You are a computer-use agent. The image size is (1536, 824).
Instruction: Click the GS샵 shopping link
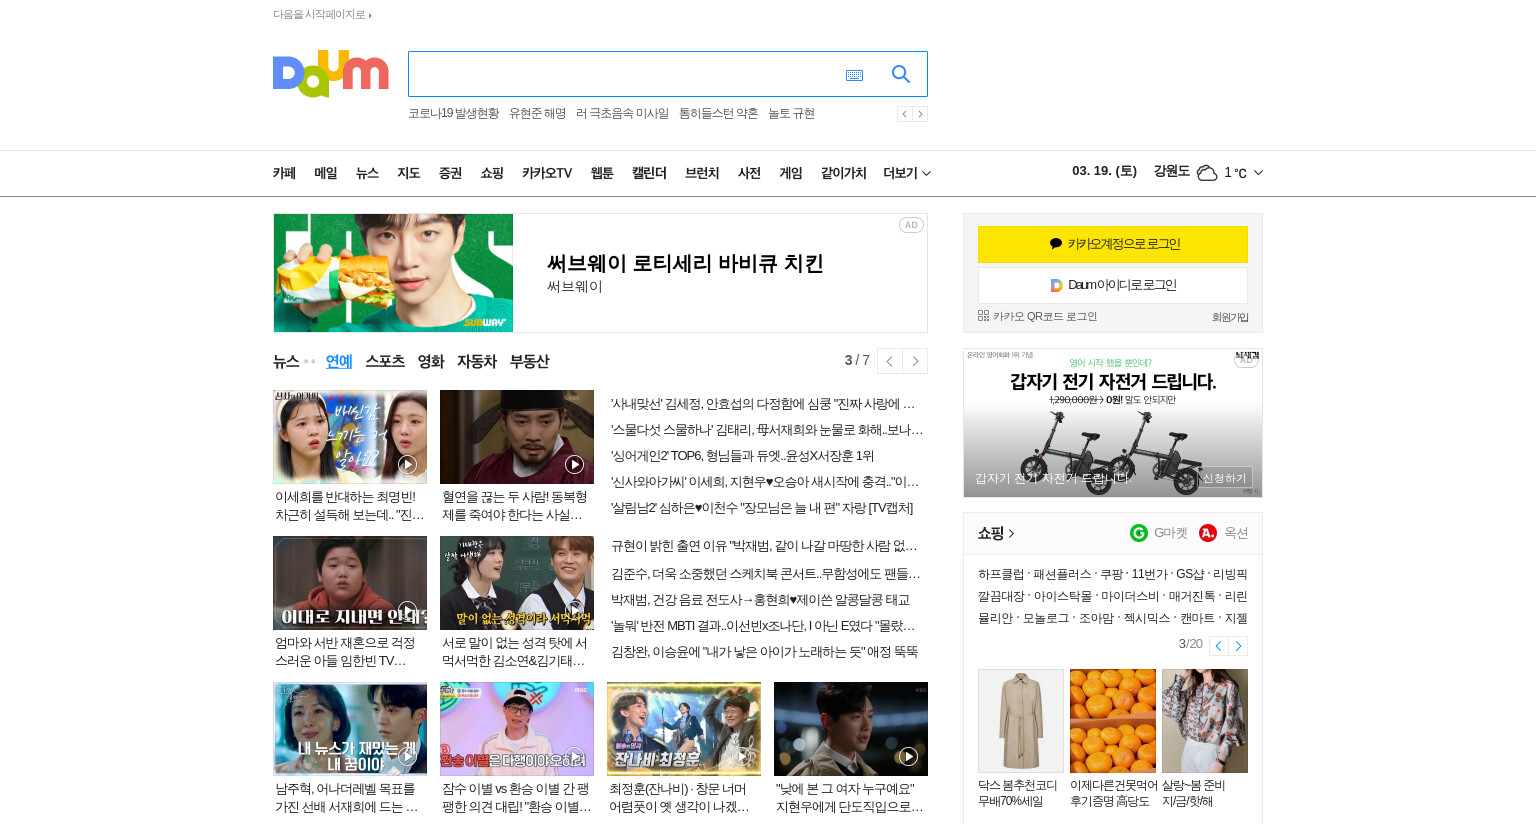tap(1190, 574)
